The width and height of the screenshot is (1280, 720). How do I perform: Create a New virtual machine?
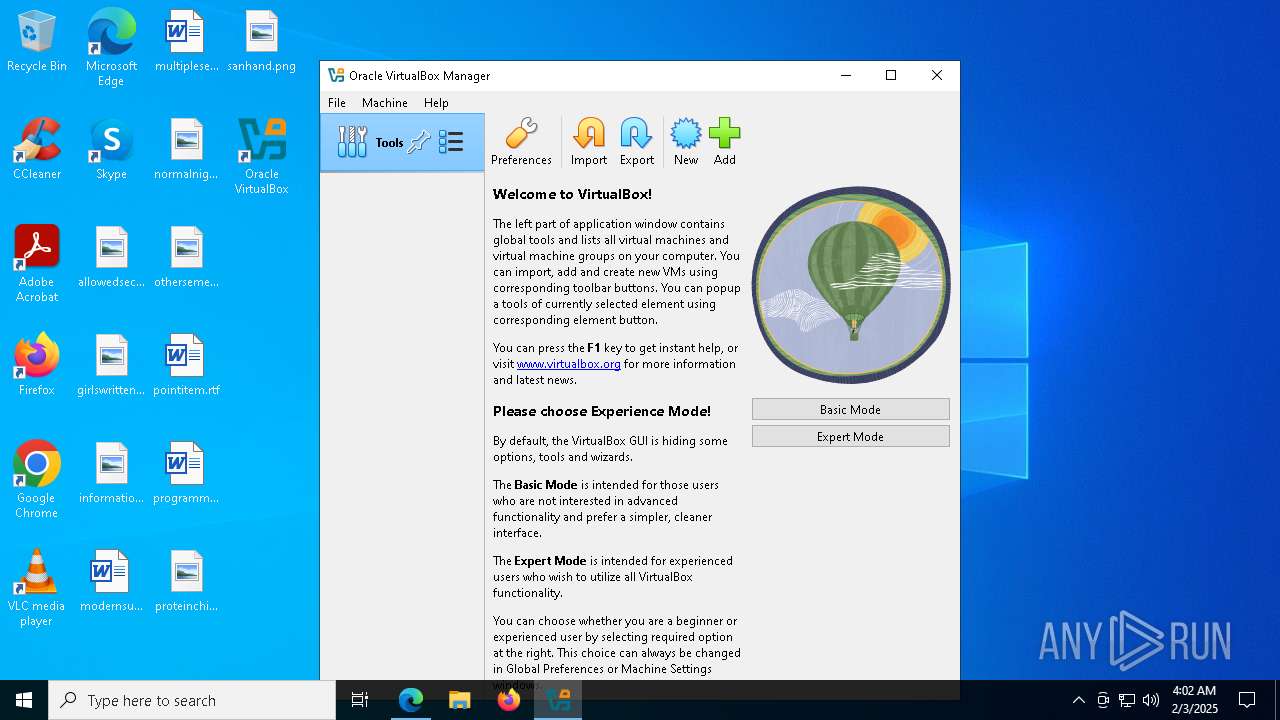tap(686, 142)
